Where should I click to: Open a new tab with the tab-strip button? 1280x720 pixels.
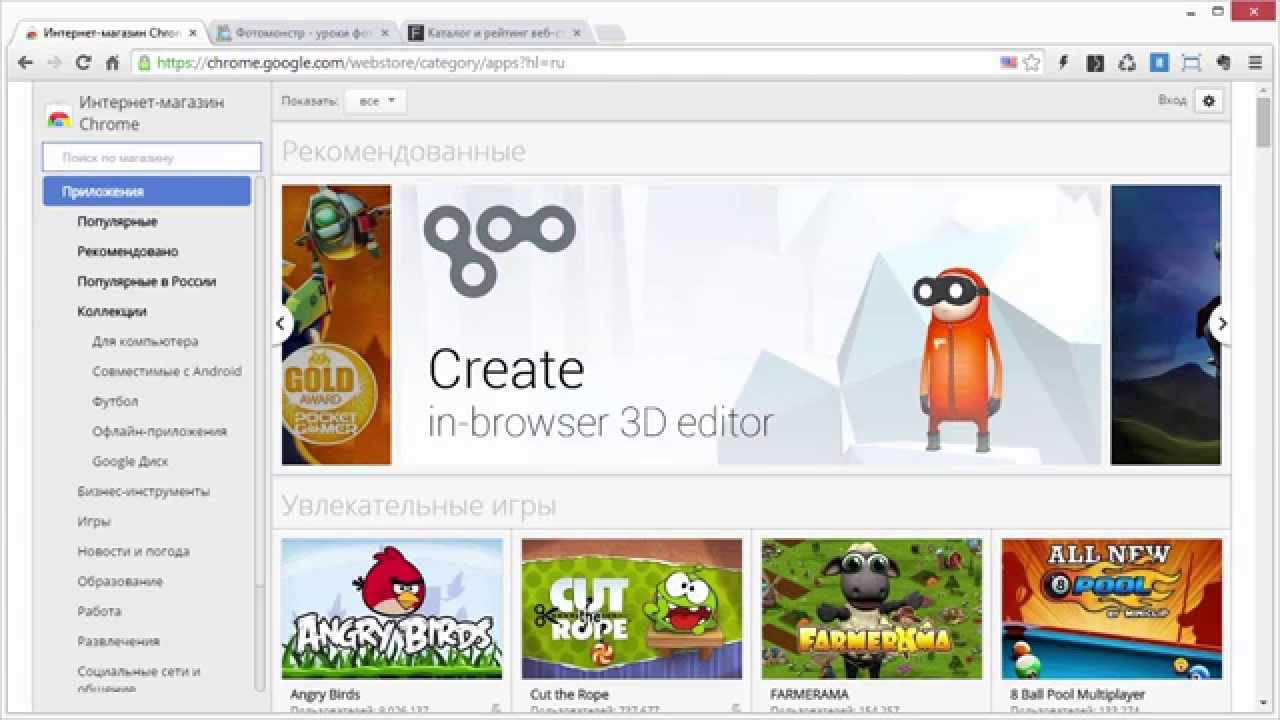pyautogui.click(x=611, y=34)
